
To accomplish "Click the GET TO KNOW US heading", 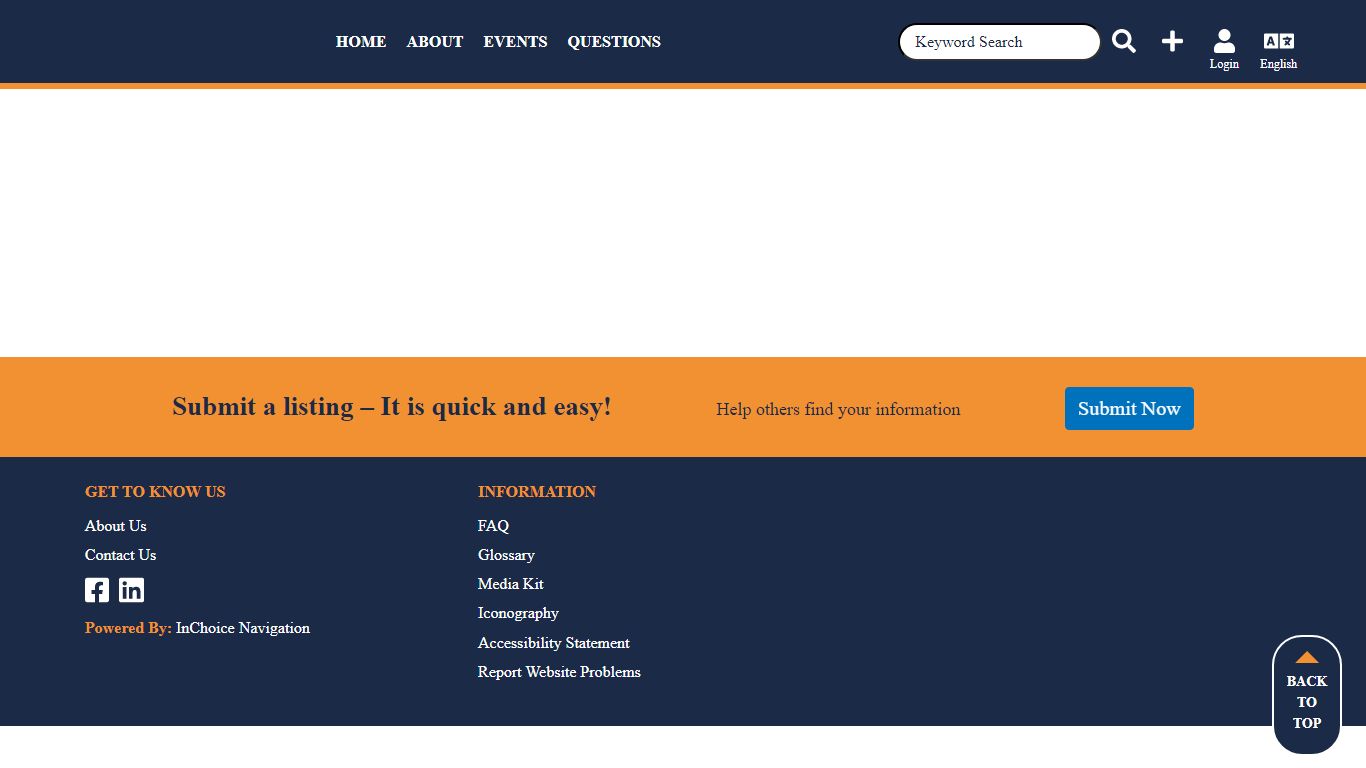I will 155,492.
